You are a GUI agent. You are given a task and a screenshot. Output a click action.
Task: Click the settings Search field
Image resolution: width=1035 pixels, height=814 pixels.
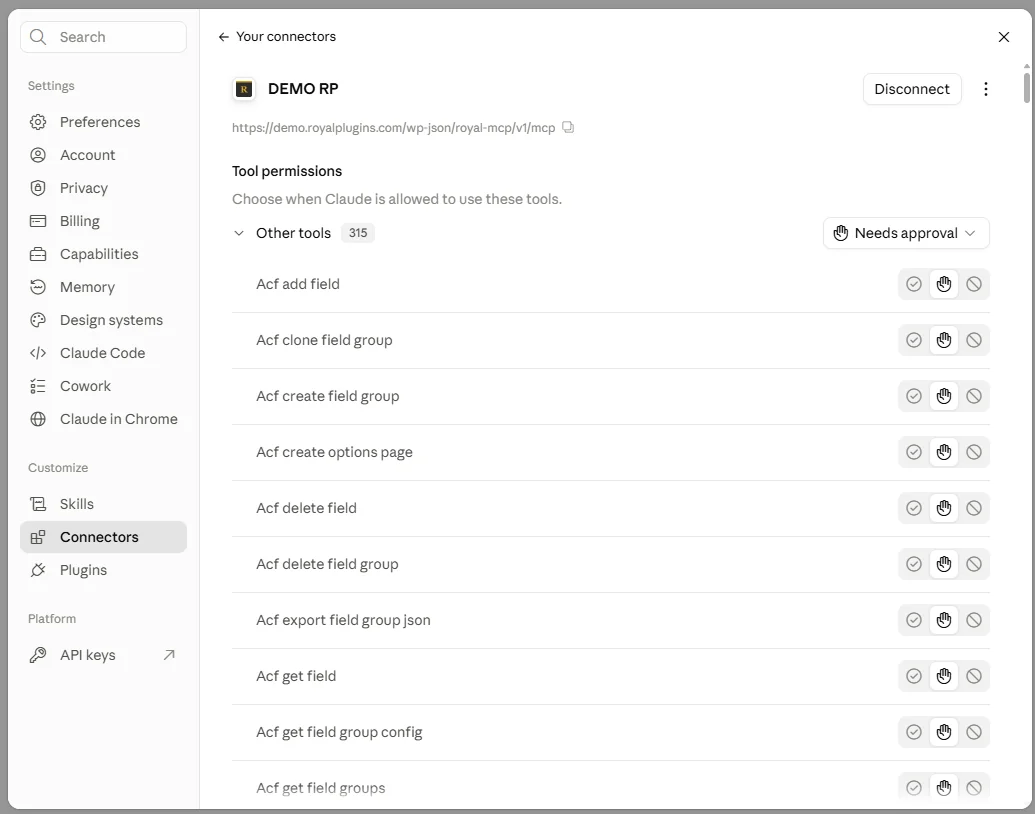(104, 37)
